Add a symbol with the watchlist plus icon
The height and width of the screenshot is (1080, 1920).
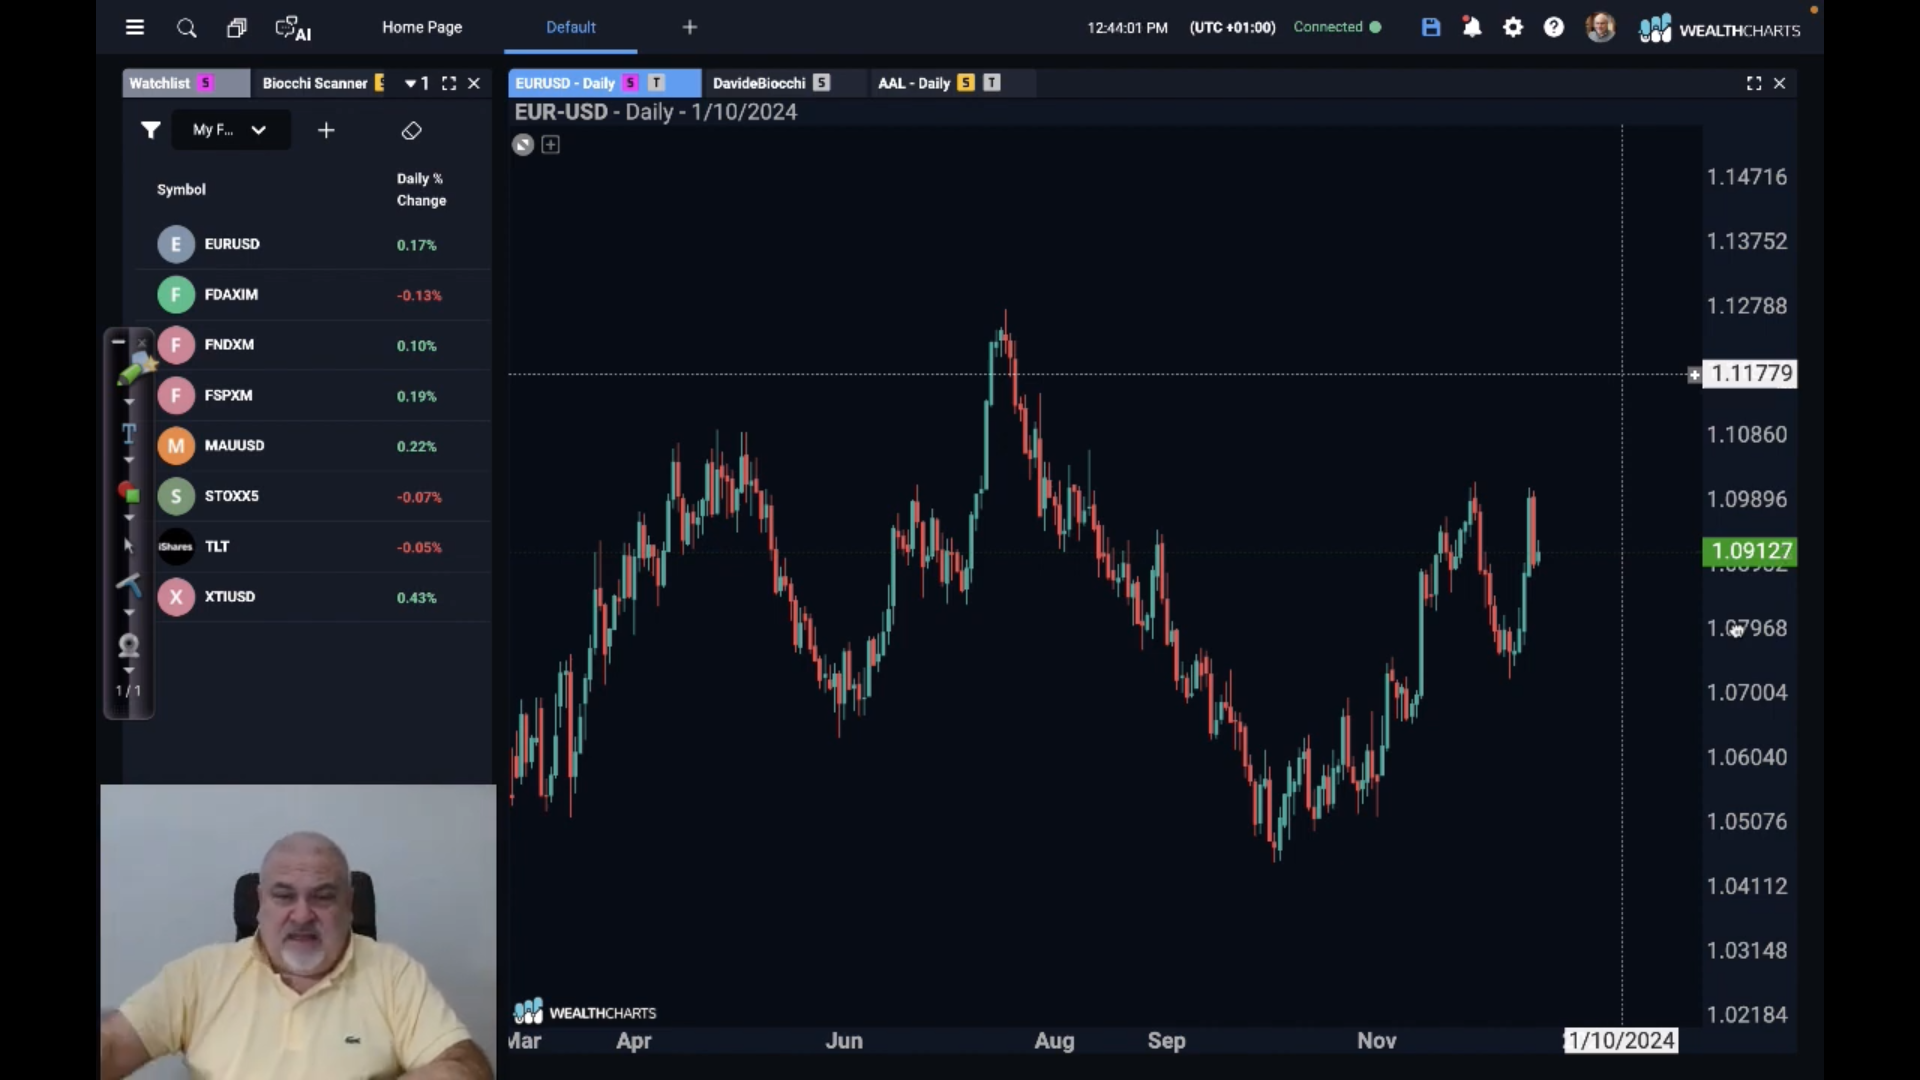point(326,130)
